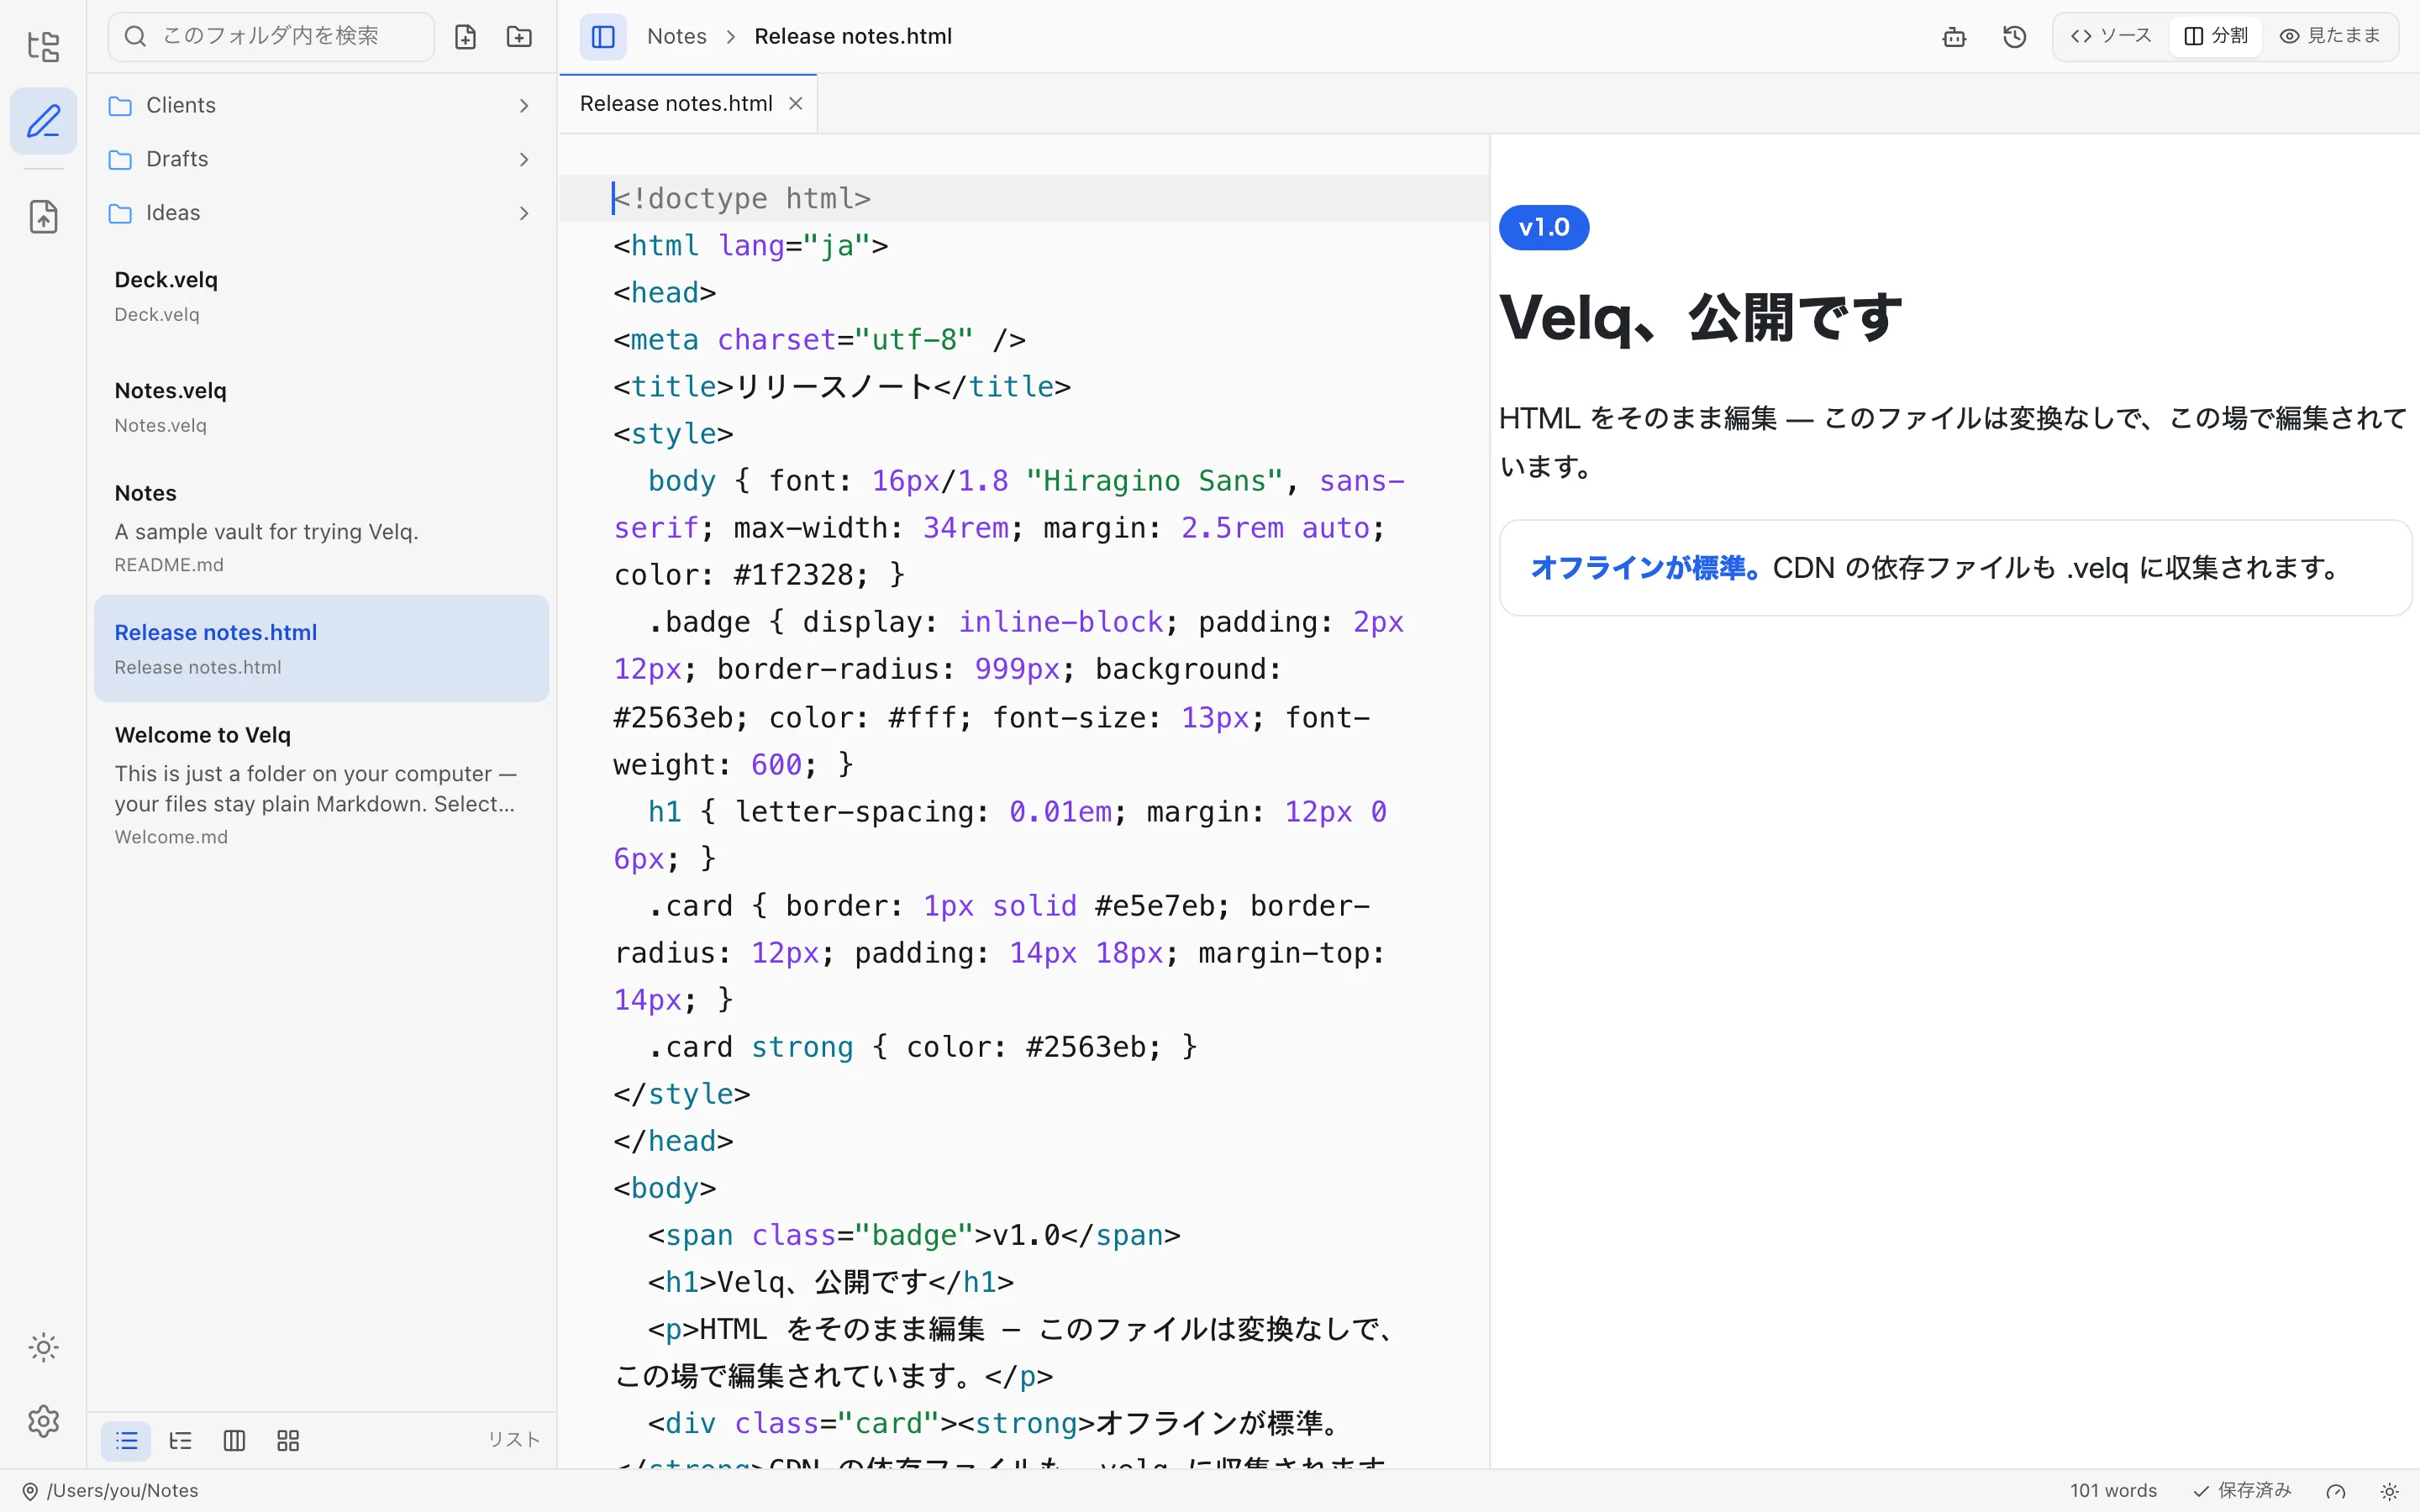
Task: Close the Release notes.html tab
Action: (795, 104)
